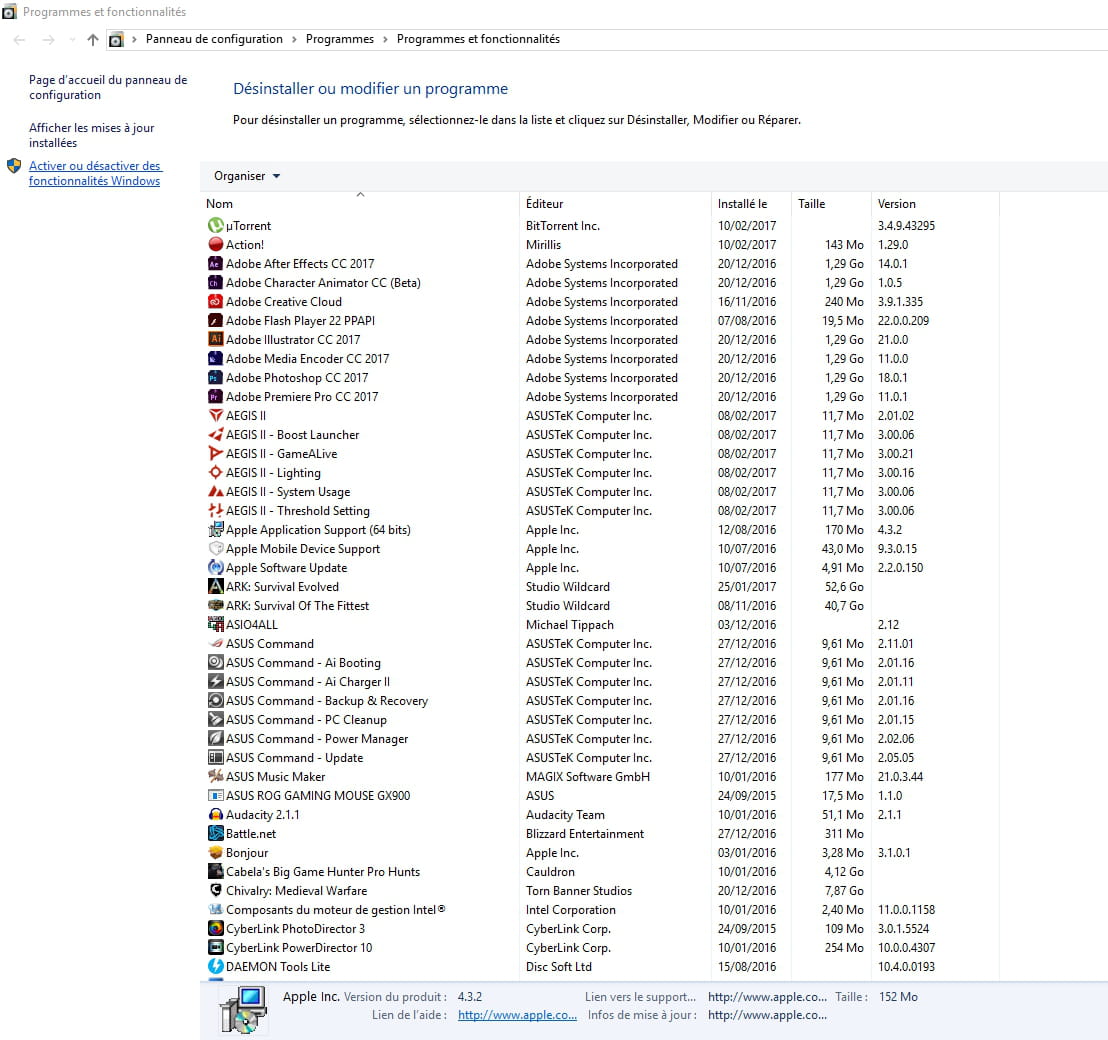This screenshot has height=1040, width=1108.
Task: Sort list by the Nom column header
Action: pyautogui.click(x=220, y=204)
